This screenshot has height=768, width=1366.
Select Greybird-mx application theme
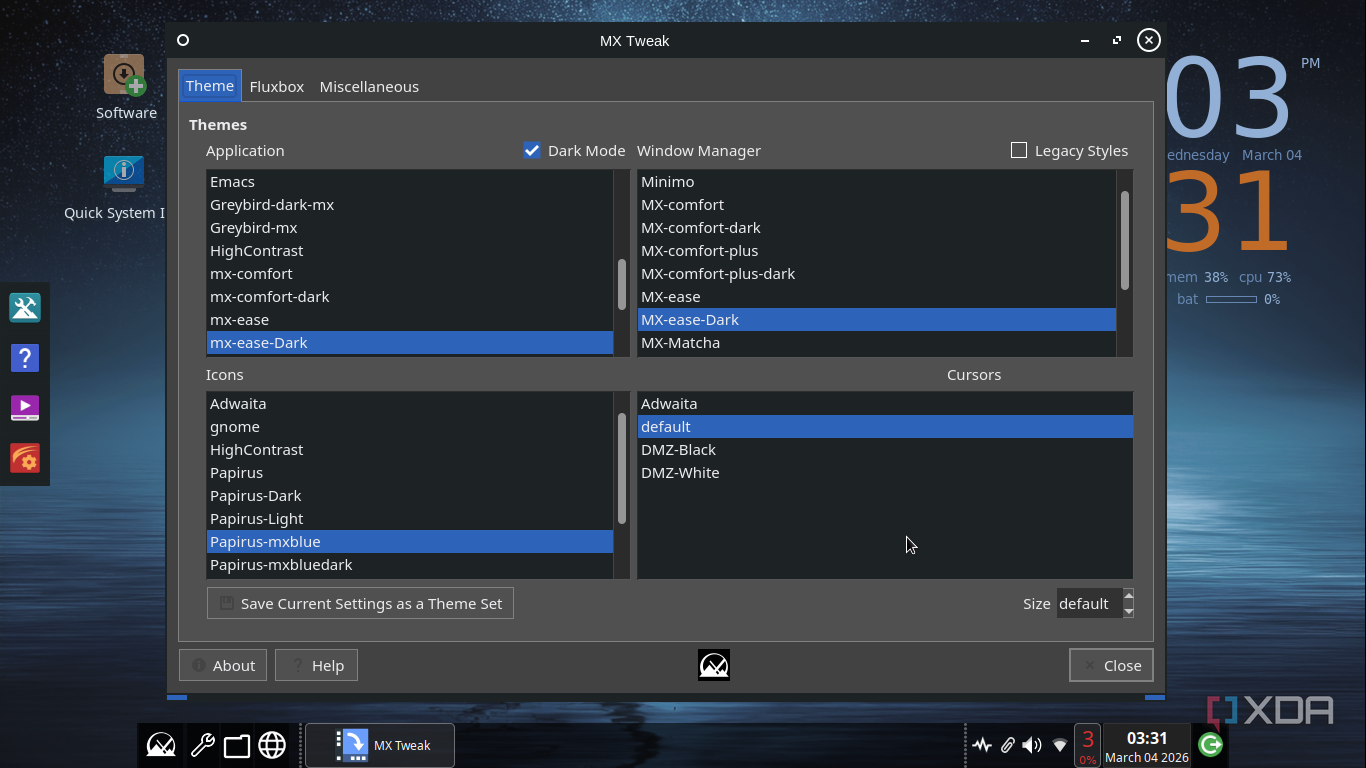[410, 228]
